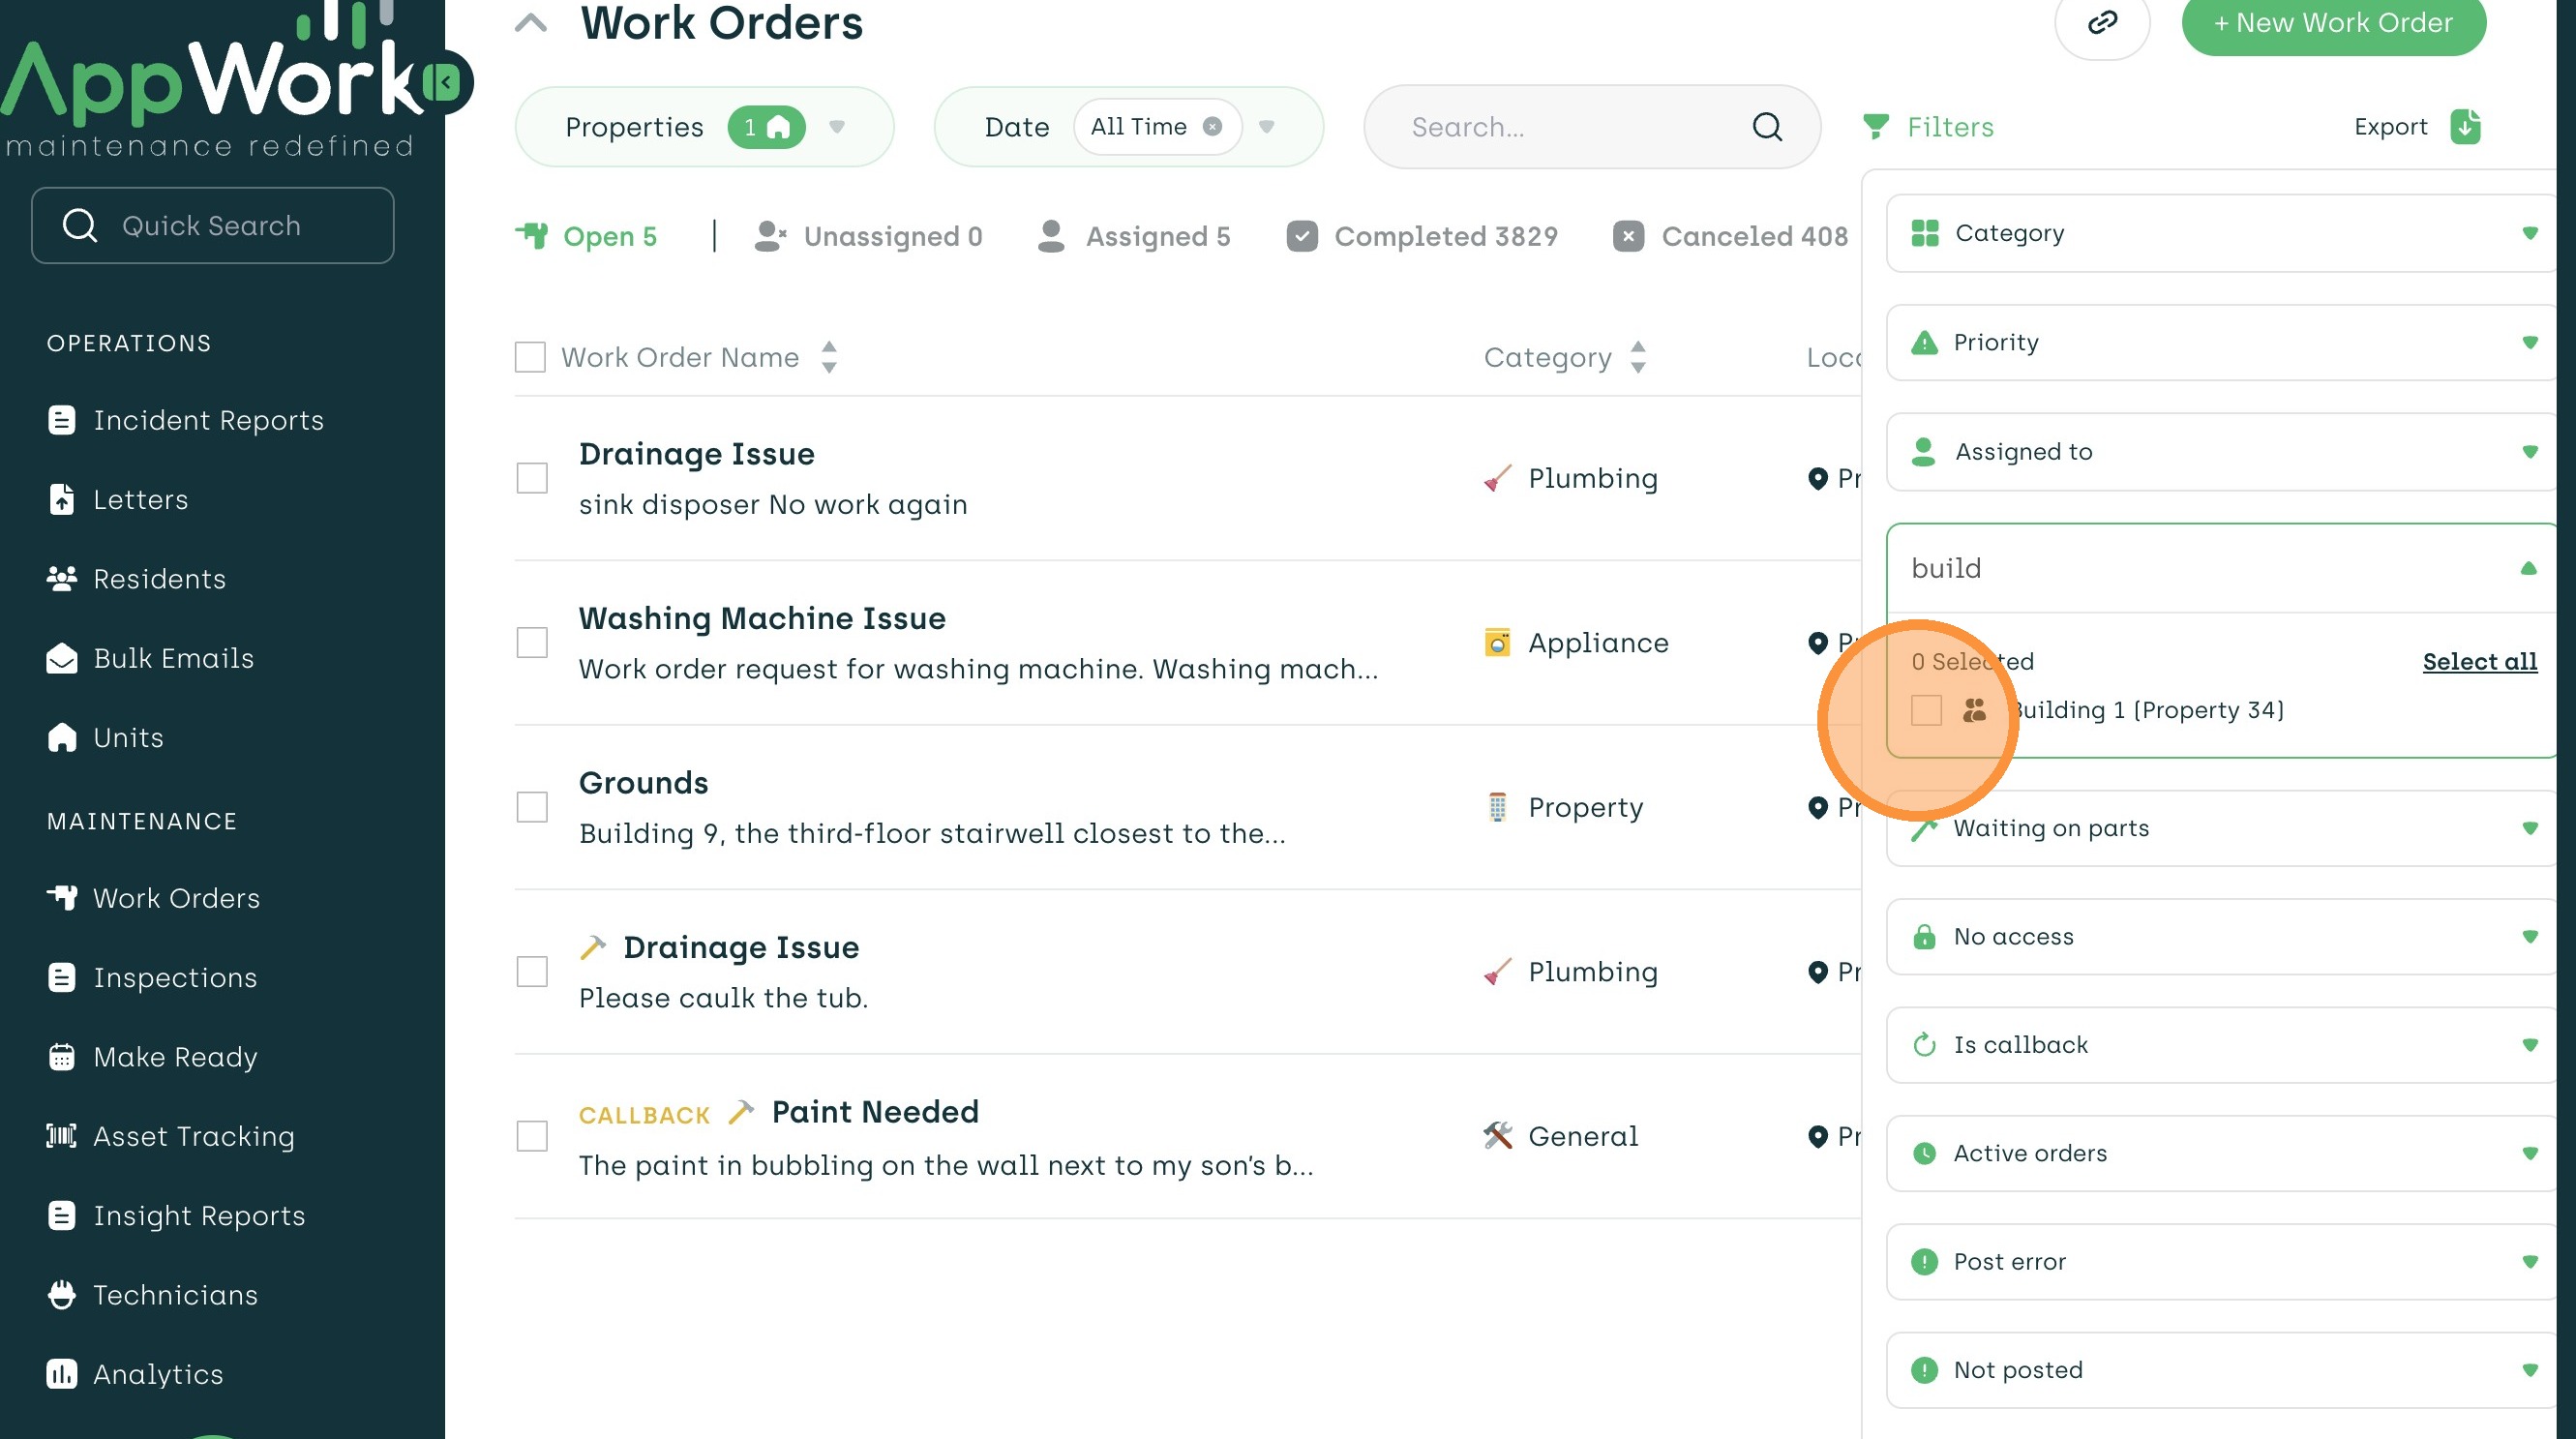Screen dimensions: 2576x1439
Task: Open Asset Tracking from sidebar
Action: 193,1136
